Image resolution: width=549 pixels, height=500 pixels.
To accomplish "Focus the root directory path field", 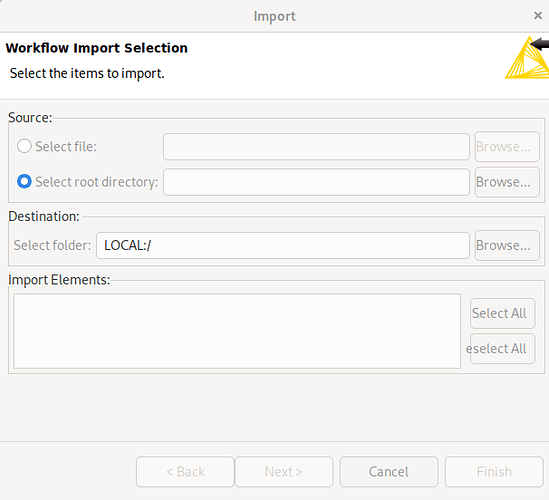I will point(316,182).
